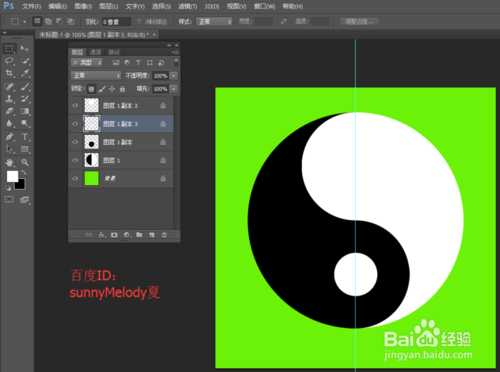Expand the layer opacity slider arrow
The width and height of the screenshot is (500, 372).
(x=174, y=76)
